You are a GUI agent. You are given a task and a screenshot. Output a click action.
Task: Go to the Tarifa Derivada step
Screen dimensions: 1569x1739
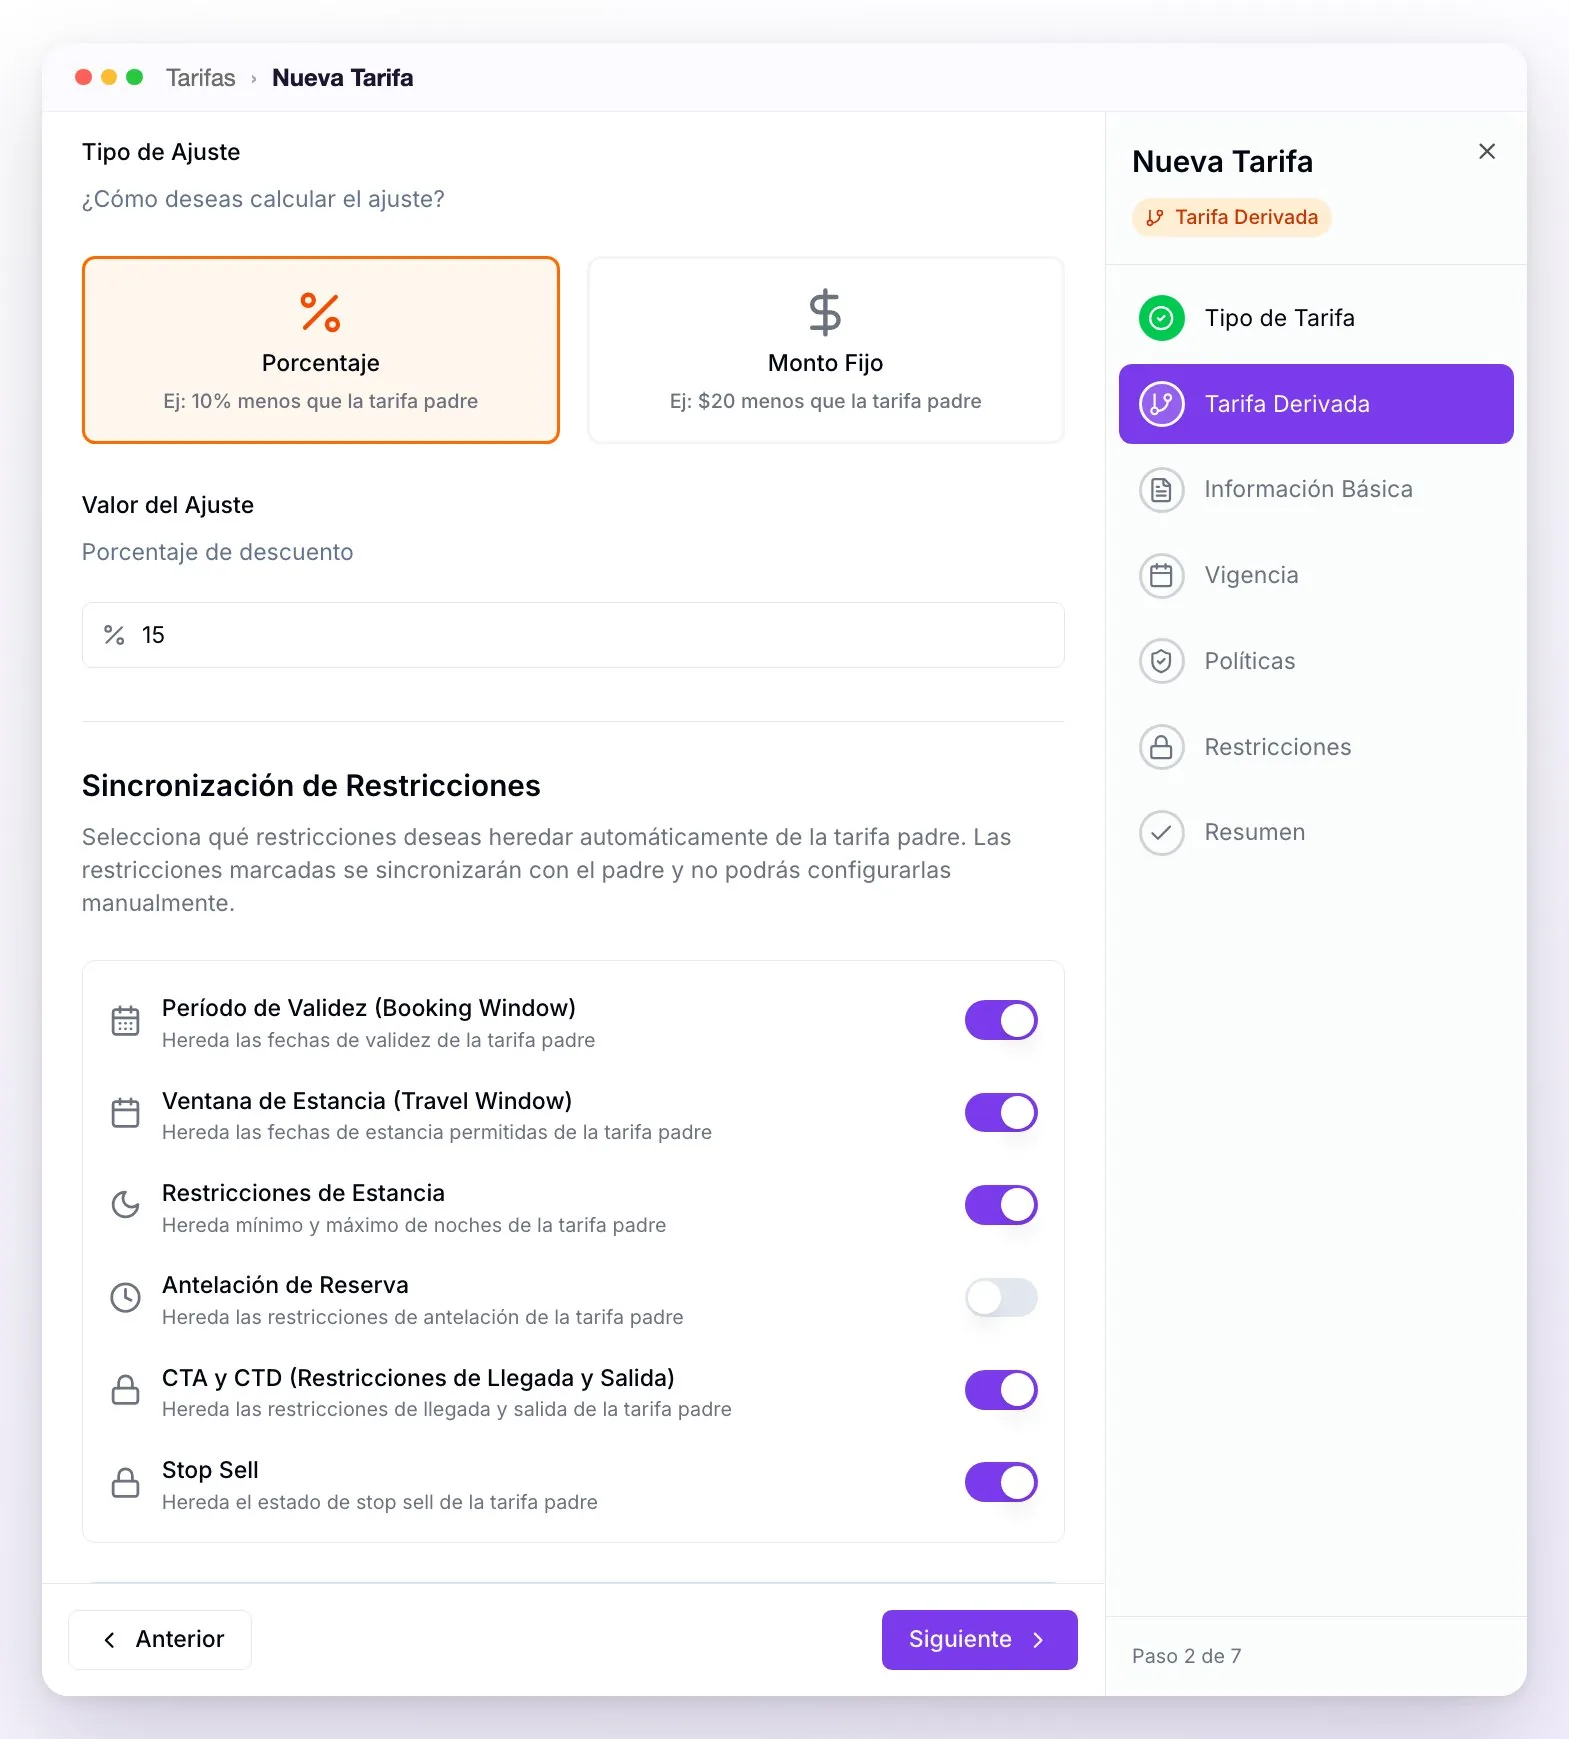[1316, 404]
